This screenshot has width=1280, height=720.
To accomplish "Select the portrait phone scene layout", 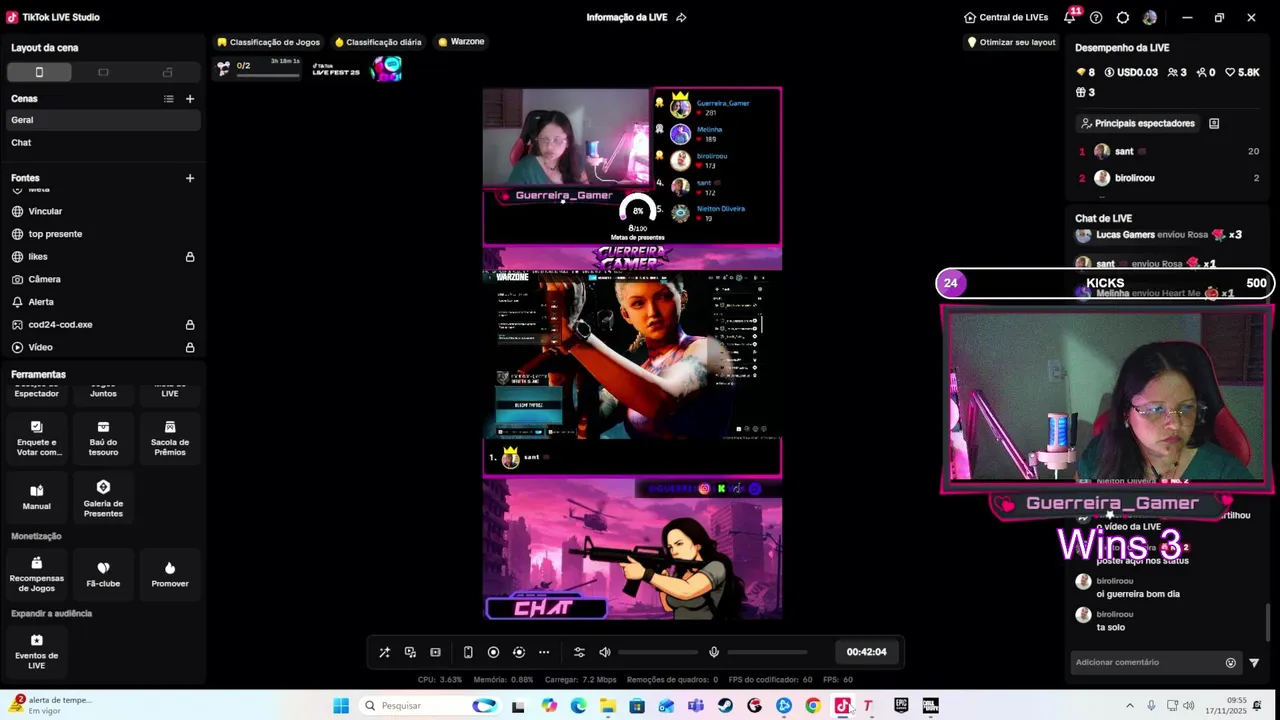I will [x=39, y=72].
